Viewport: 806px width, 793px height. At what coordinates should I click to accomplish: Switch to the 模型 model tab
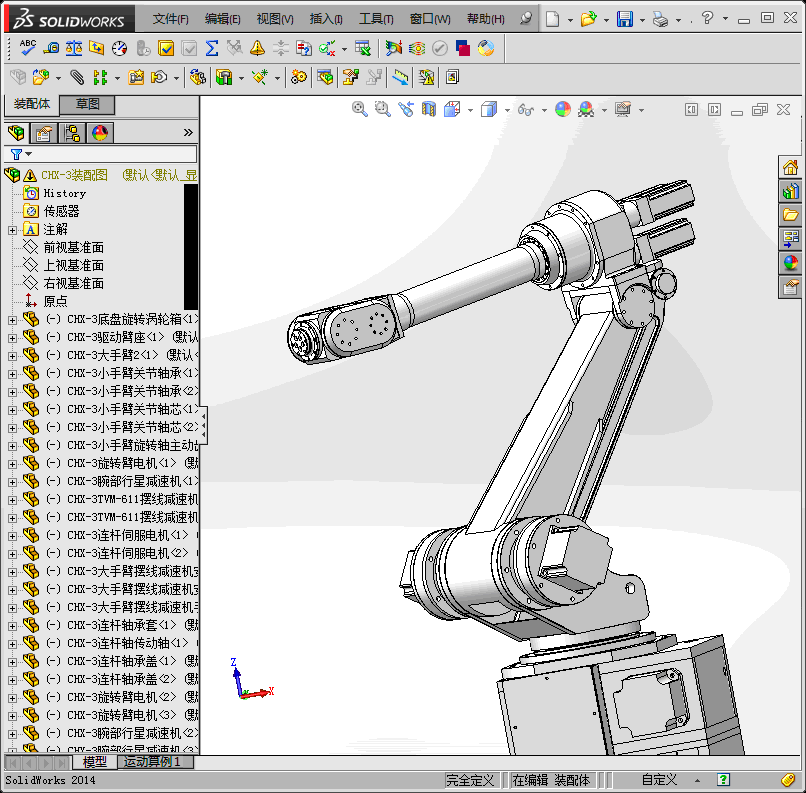coord(95,762)
